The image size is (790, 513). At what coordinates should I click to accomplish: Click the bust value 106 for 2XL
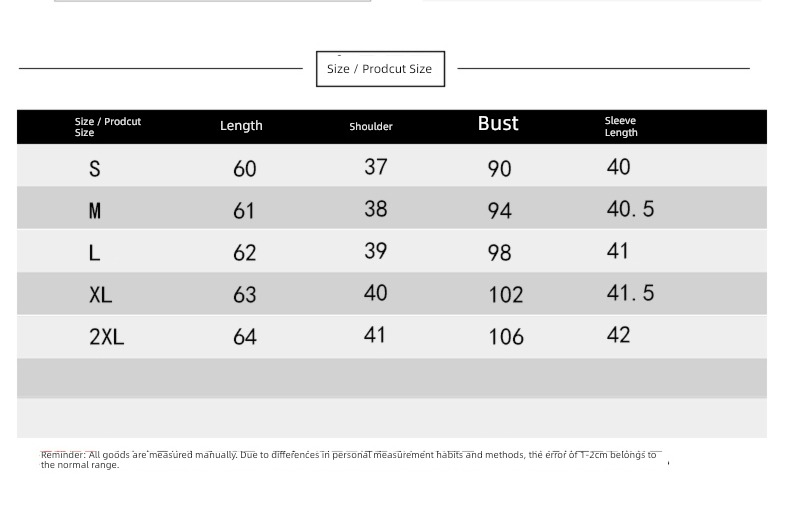point(506,337)
